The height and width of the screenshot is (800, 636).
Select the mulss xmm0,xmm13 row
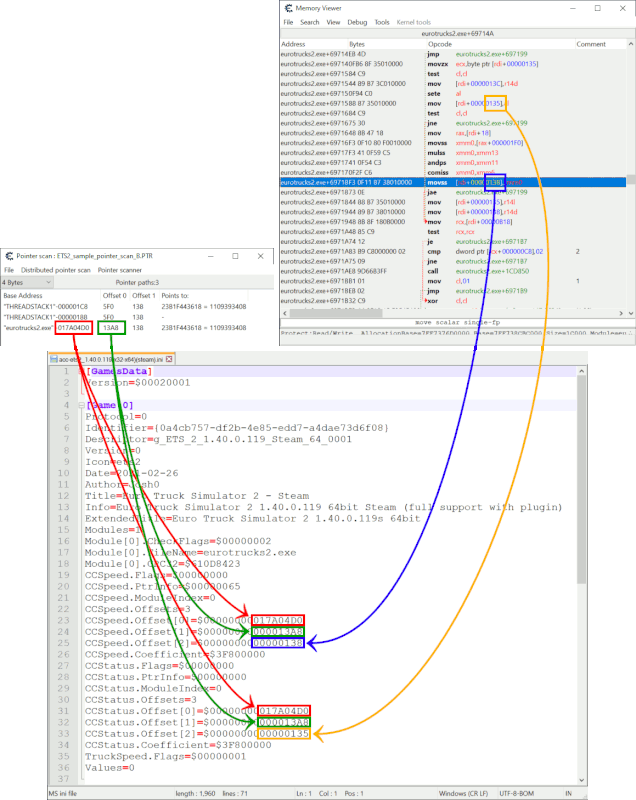(x=453, y=153)
